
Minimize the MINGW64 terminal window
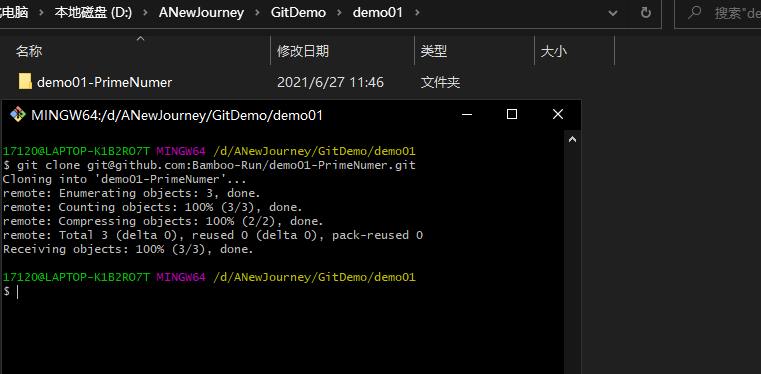(467, 114)
